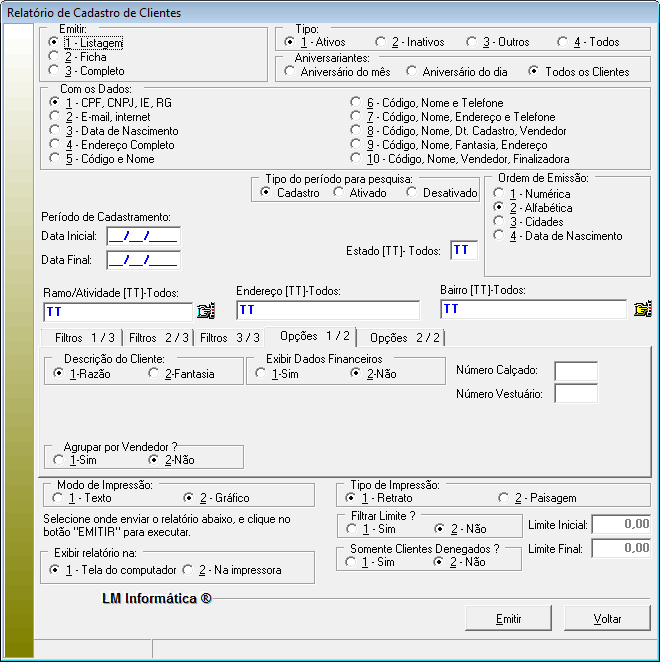The image size is (660, 662).
Task: Focus the Número Calçado input box
Action: pos(575,371)
